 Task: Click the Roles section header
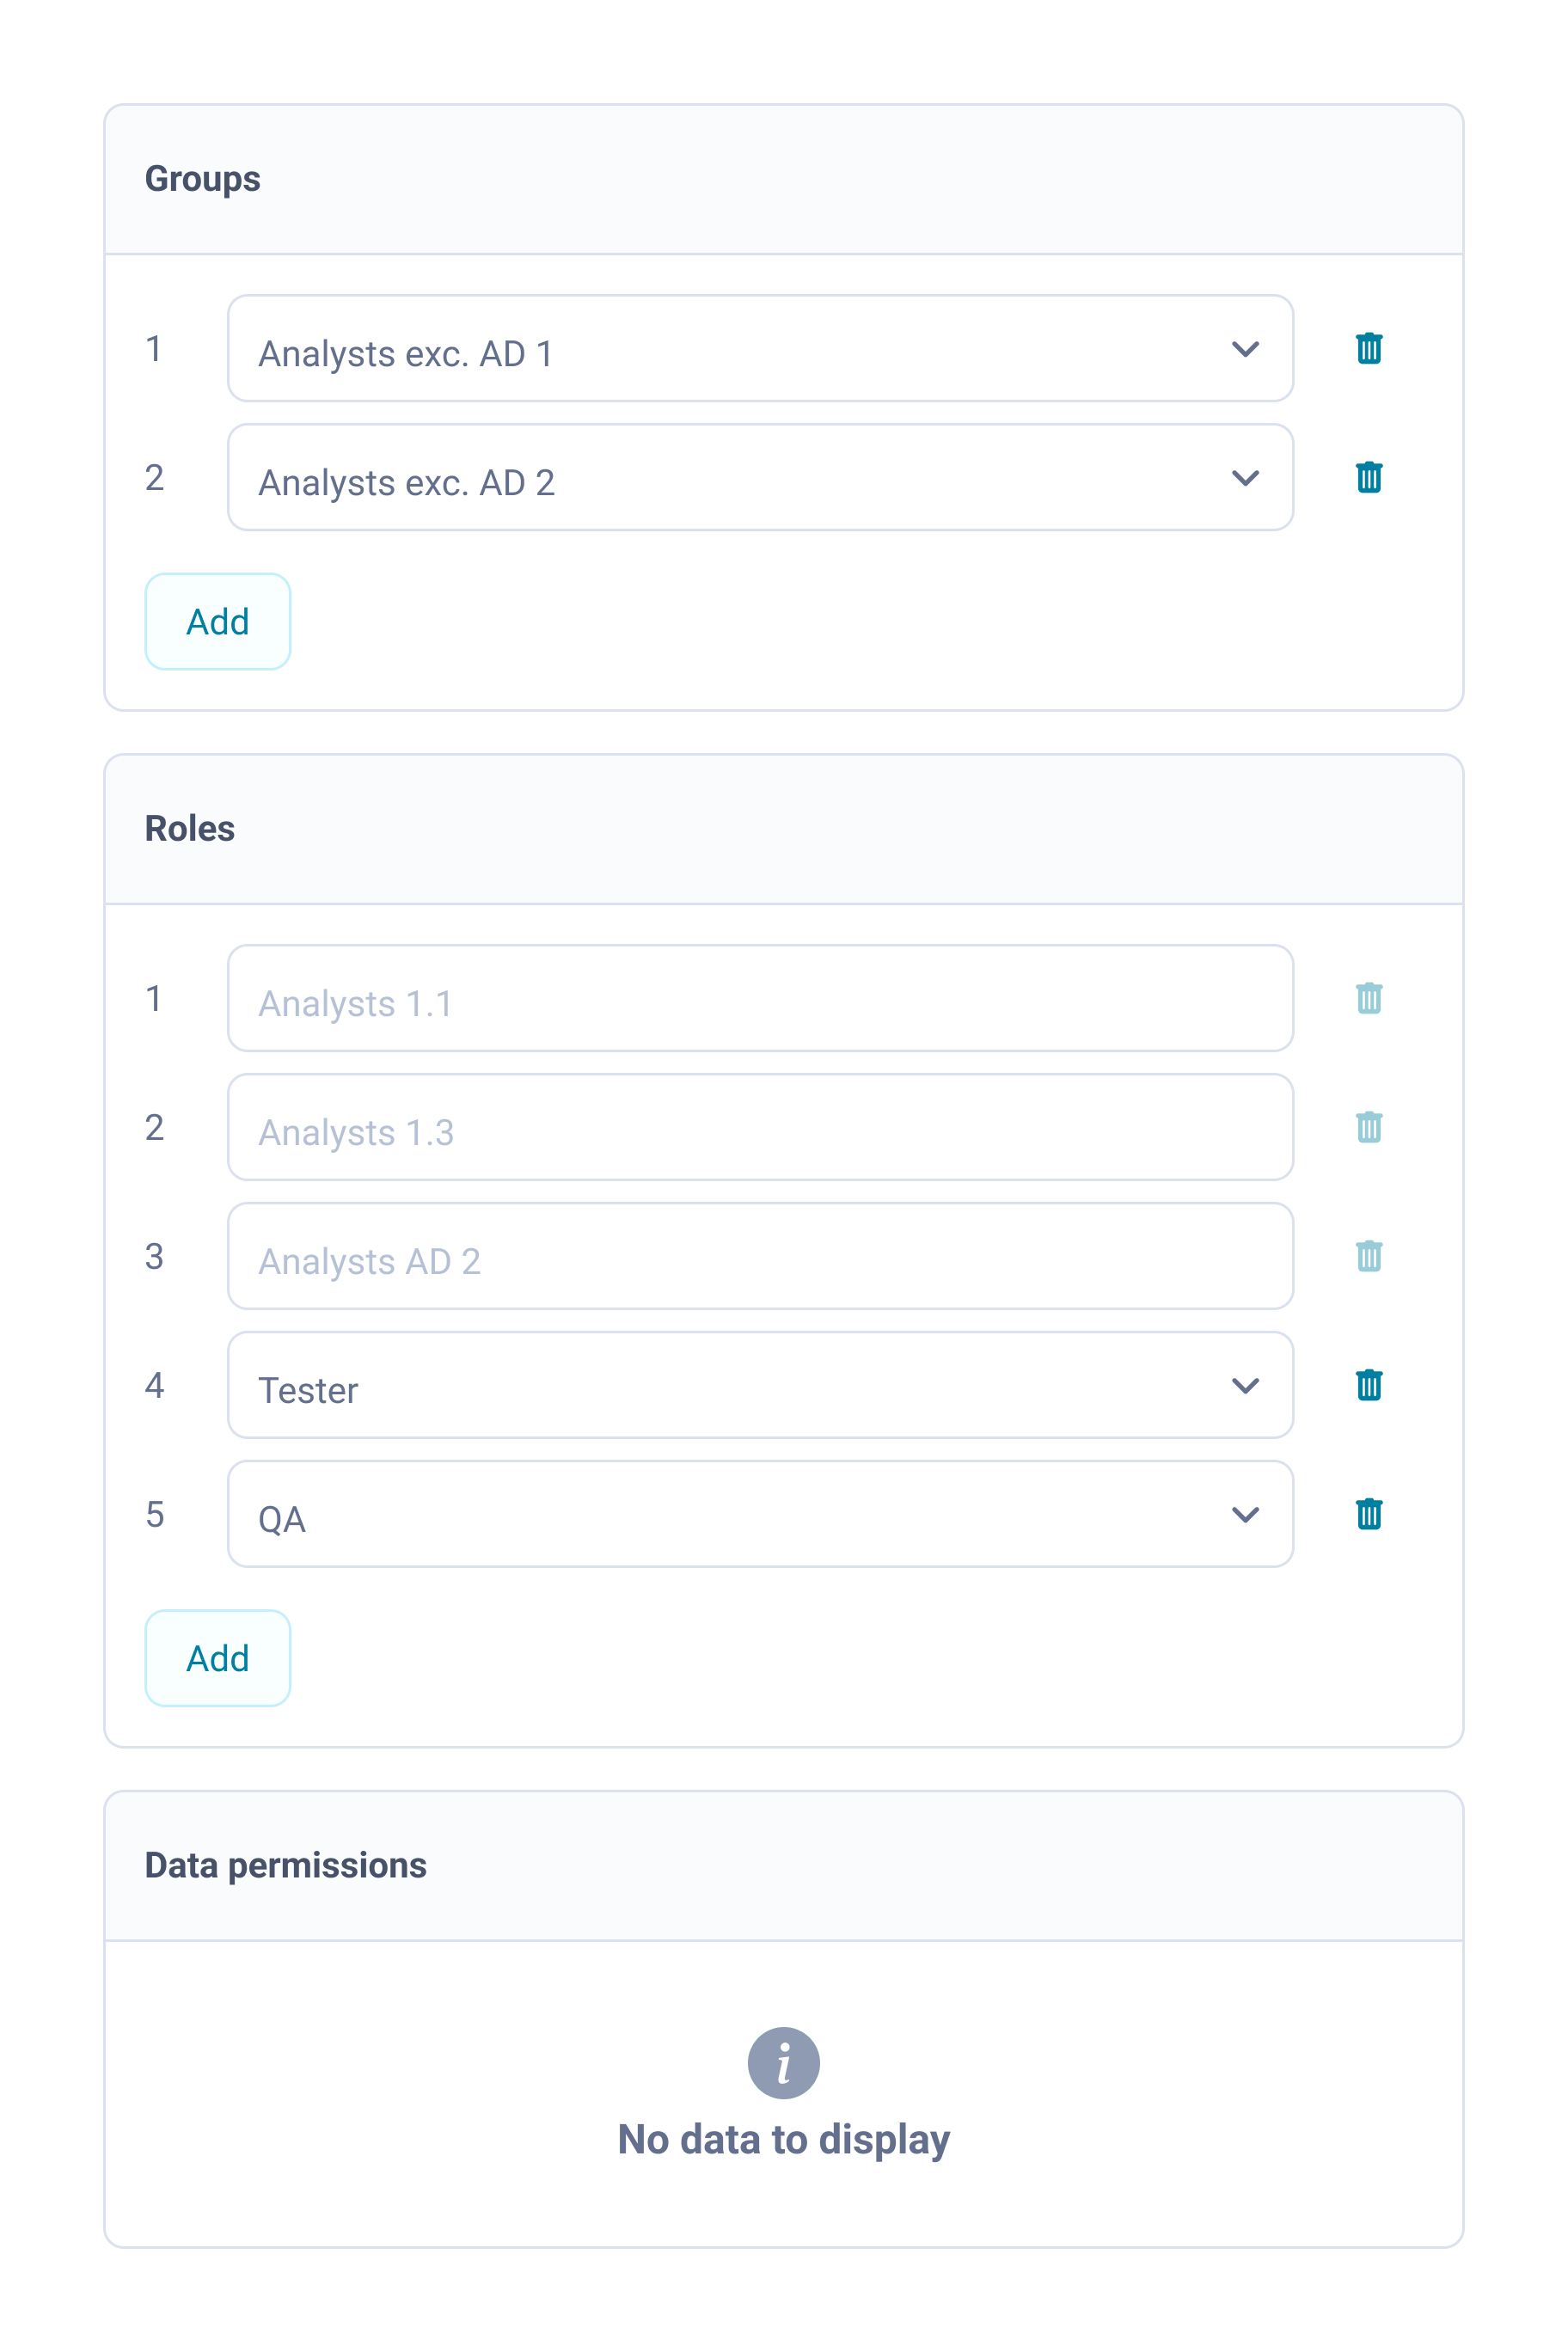pyautogui.click(x=190, y=829)
